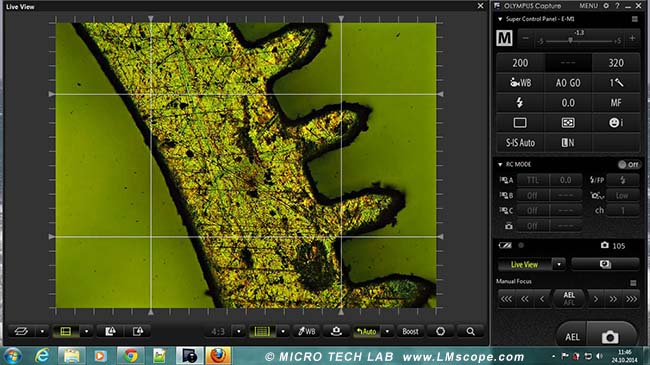Open face priority setting icon
The image size is (650, 365).
coord(616,122)
